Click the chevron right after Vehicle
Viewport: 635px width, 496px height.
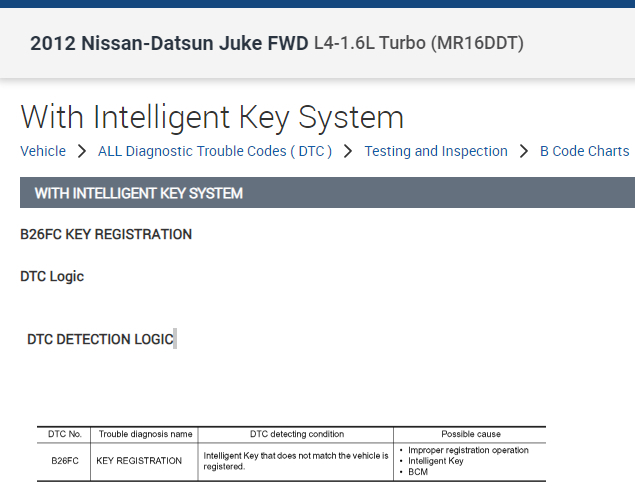82,151
